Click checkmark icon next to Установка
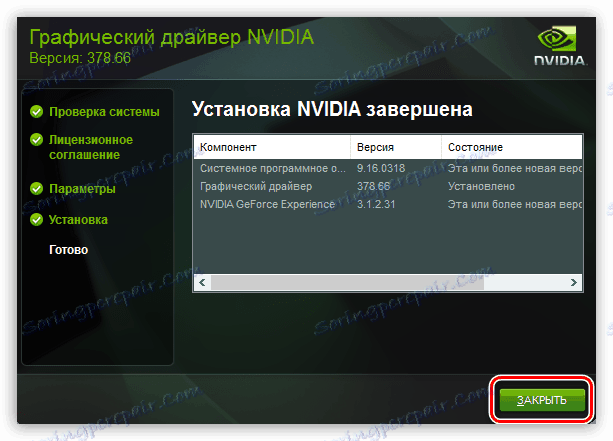613x441 pixels. pyautogui.click(x=36, y=220)
